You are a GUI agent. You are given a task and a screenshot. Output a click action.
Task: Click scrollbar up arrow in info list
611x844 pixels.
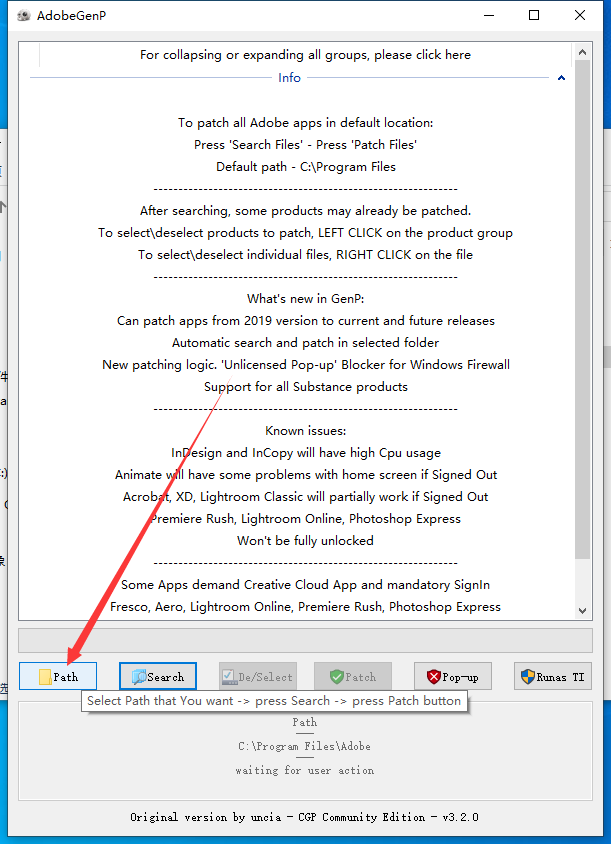click(582, 52)
